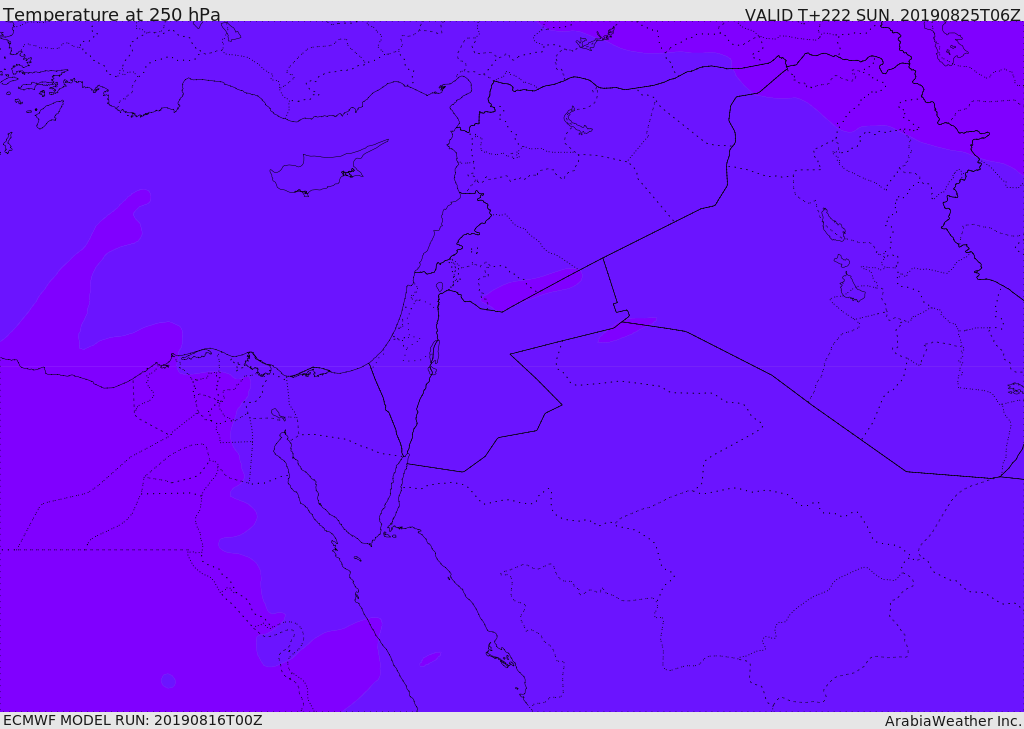Image resolution: width=1024 pixels, height=729 pixels.
Task: Click Lake Tharthar in central Iraq
Action: [x=832, y=225]
